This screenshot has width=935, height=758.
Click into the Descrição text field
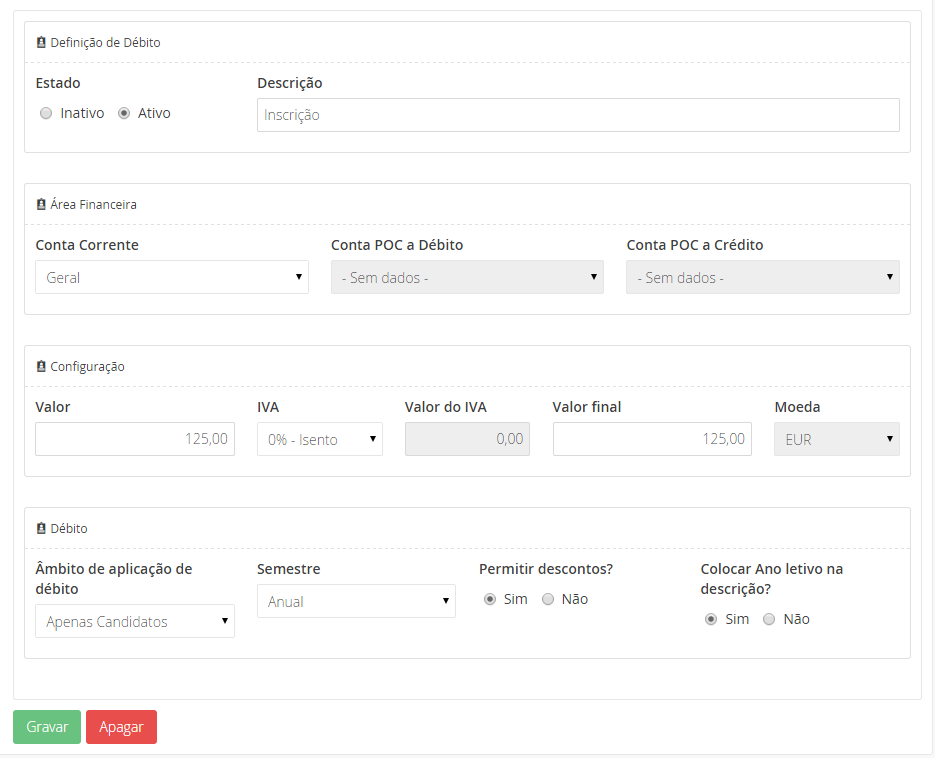click(578, 115)
